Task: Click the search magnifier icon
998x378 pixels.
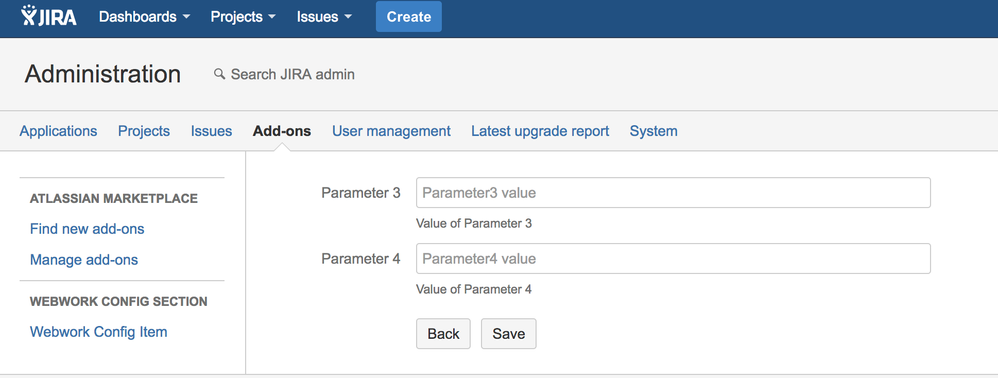Action: click(220, 74)
